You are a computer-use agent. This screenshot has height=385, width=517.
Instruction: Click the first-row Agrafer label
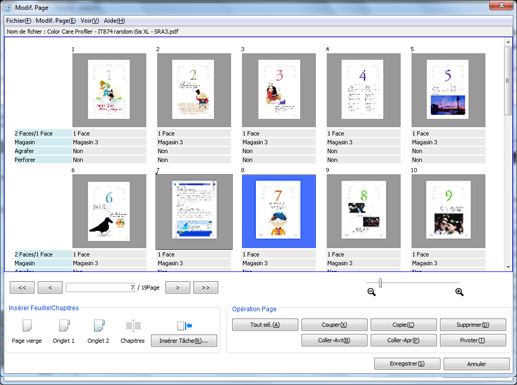coord(43,151)
